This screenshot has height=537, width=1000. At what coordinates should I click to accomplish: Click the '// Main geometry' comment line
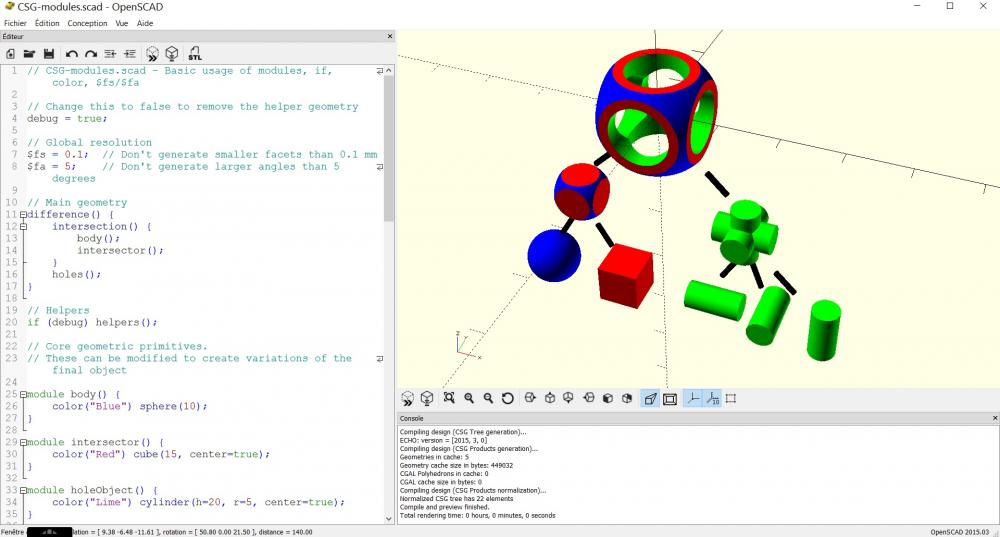[x=77, y=203]
